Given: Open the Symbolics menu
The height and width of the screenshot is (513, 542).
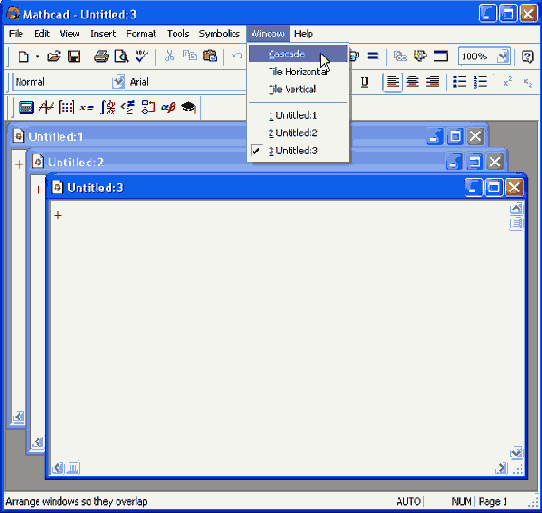Looking at the screenshot, I should pyautogui.click(x=219, y=34).
